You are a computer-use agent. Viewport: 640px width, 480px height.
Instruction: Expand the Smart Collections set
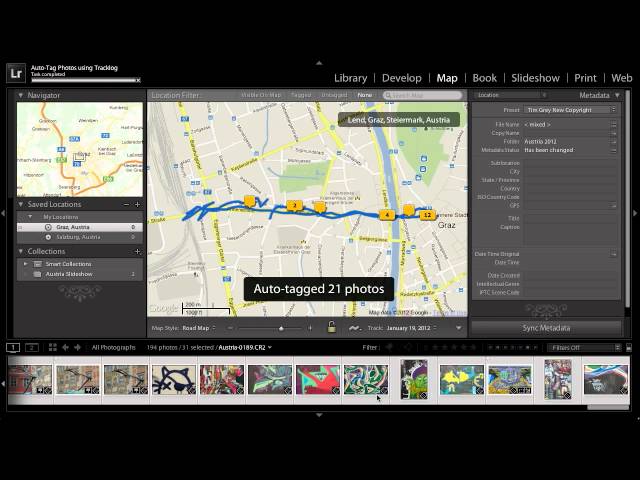click(26, 264)
